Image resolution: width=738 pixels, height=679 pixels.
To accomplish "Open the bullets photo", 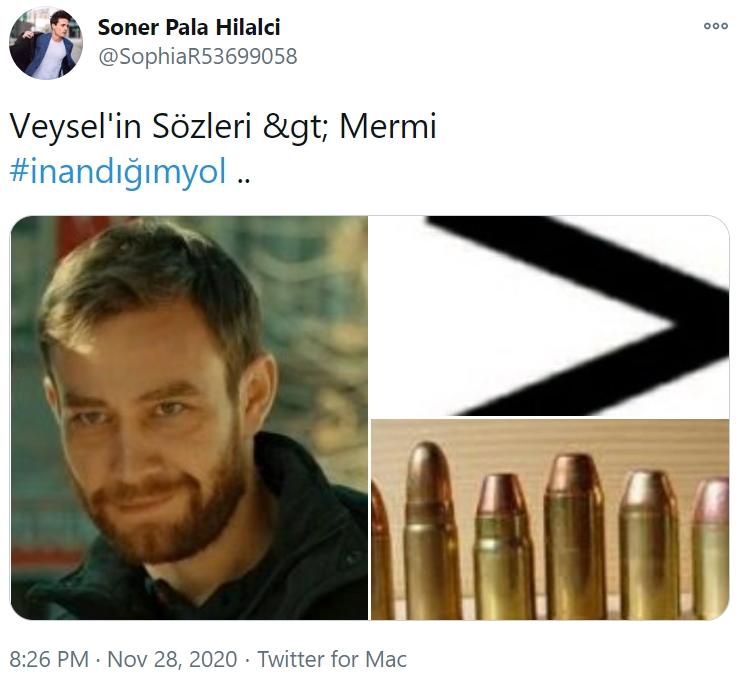I will tap(550, 519).
